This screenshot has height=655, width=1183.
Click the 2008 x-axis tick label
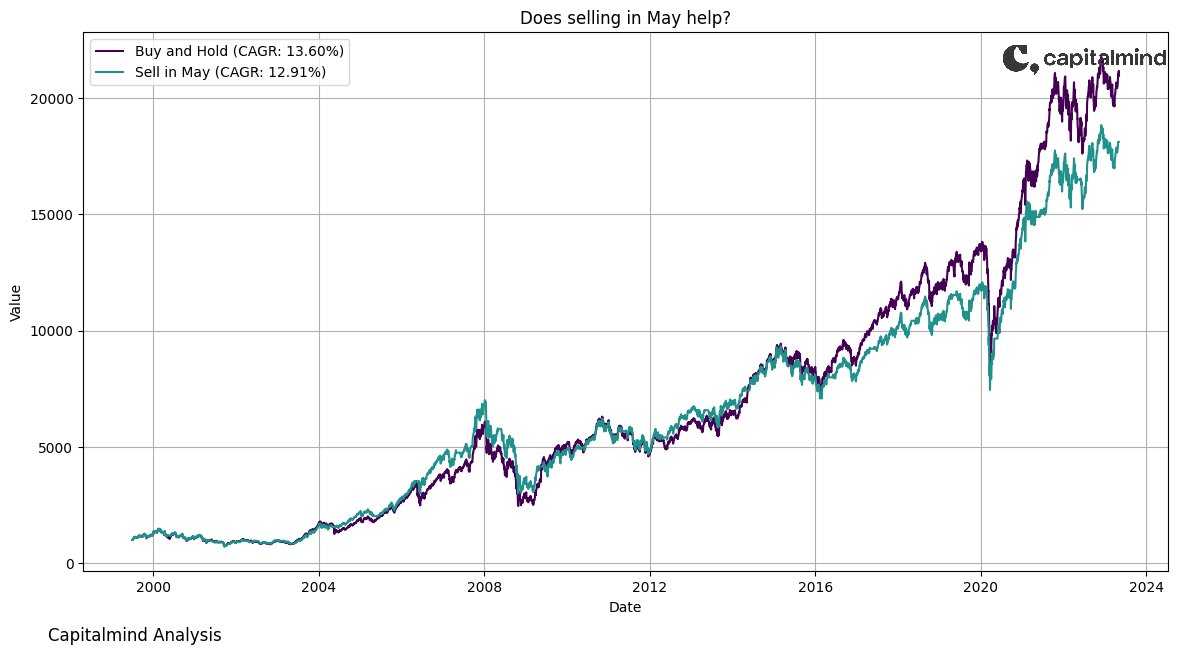tap(484, 586)
